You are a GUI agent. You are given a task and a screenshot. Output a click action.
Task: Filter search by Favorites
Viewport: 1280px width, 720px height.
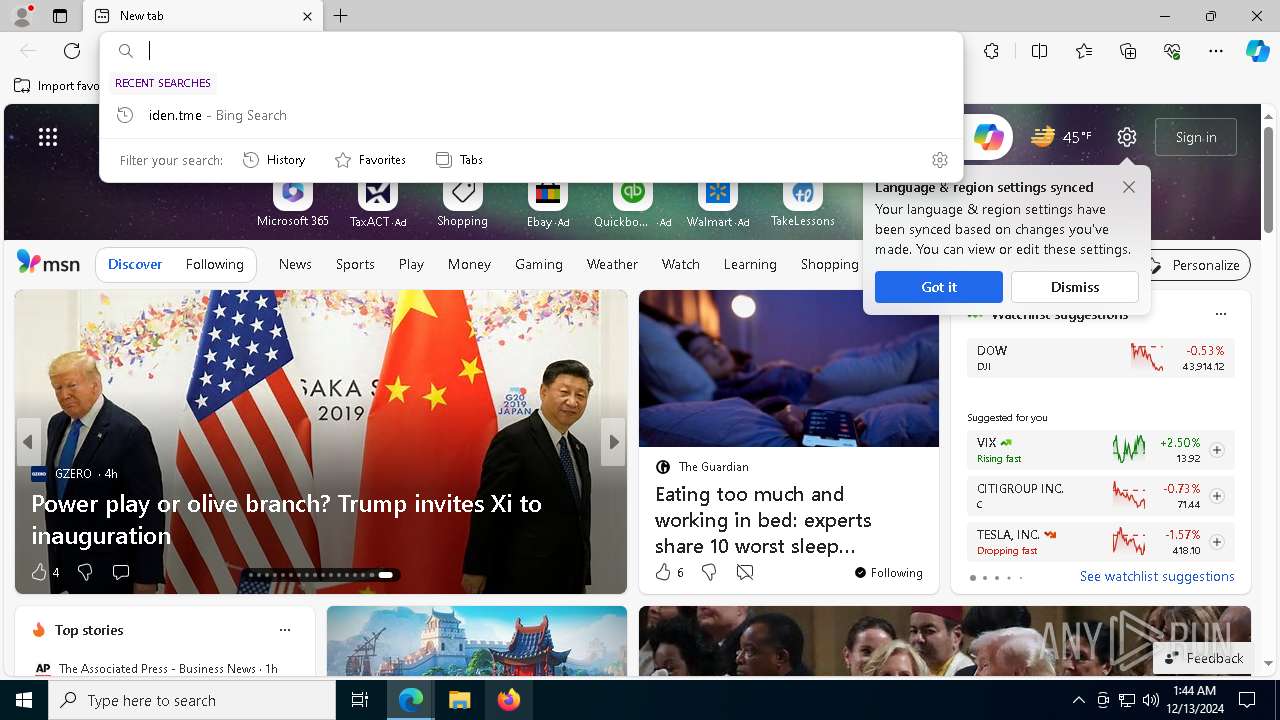tap(370, 160)
